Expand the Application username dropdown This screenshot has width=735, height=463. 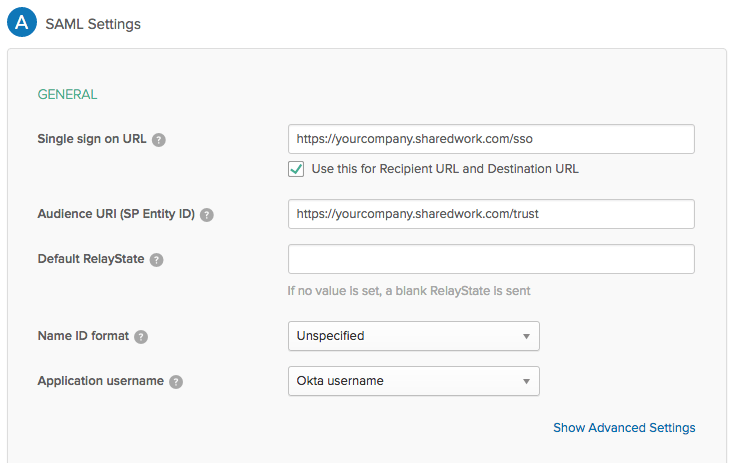[x=413, y=381]
